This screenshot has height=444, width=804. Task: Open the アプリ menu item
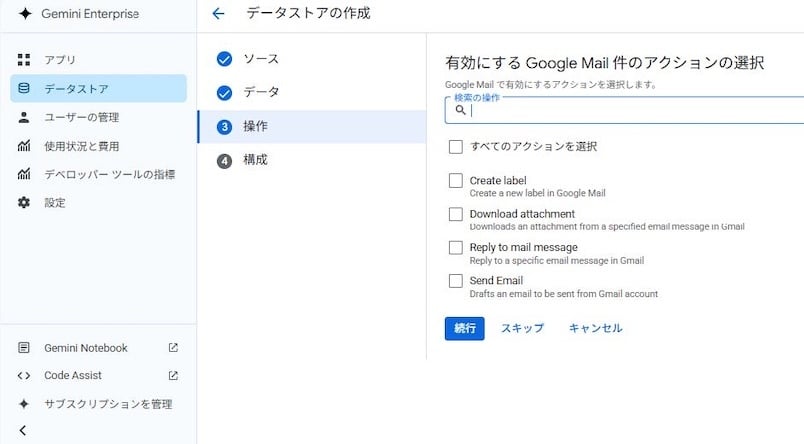(98, 59)
